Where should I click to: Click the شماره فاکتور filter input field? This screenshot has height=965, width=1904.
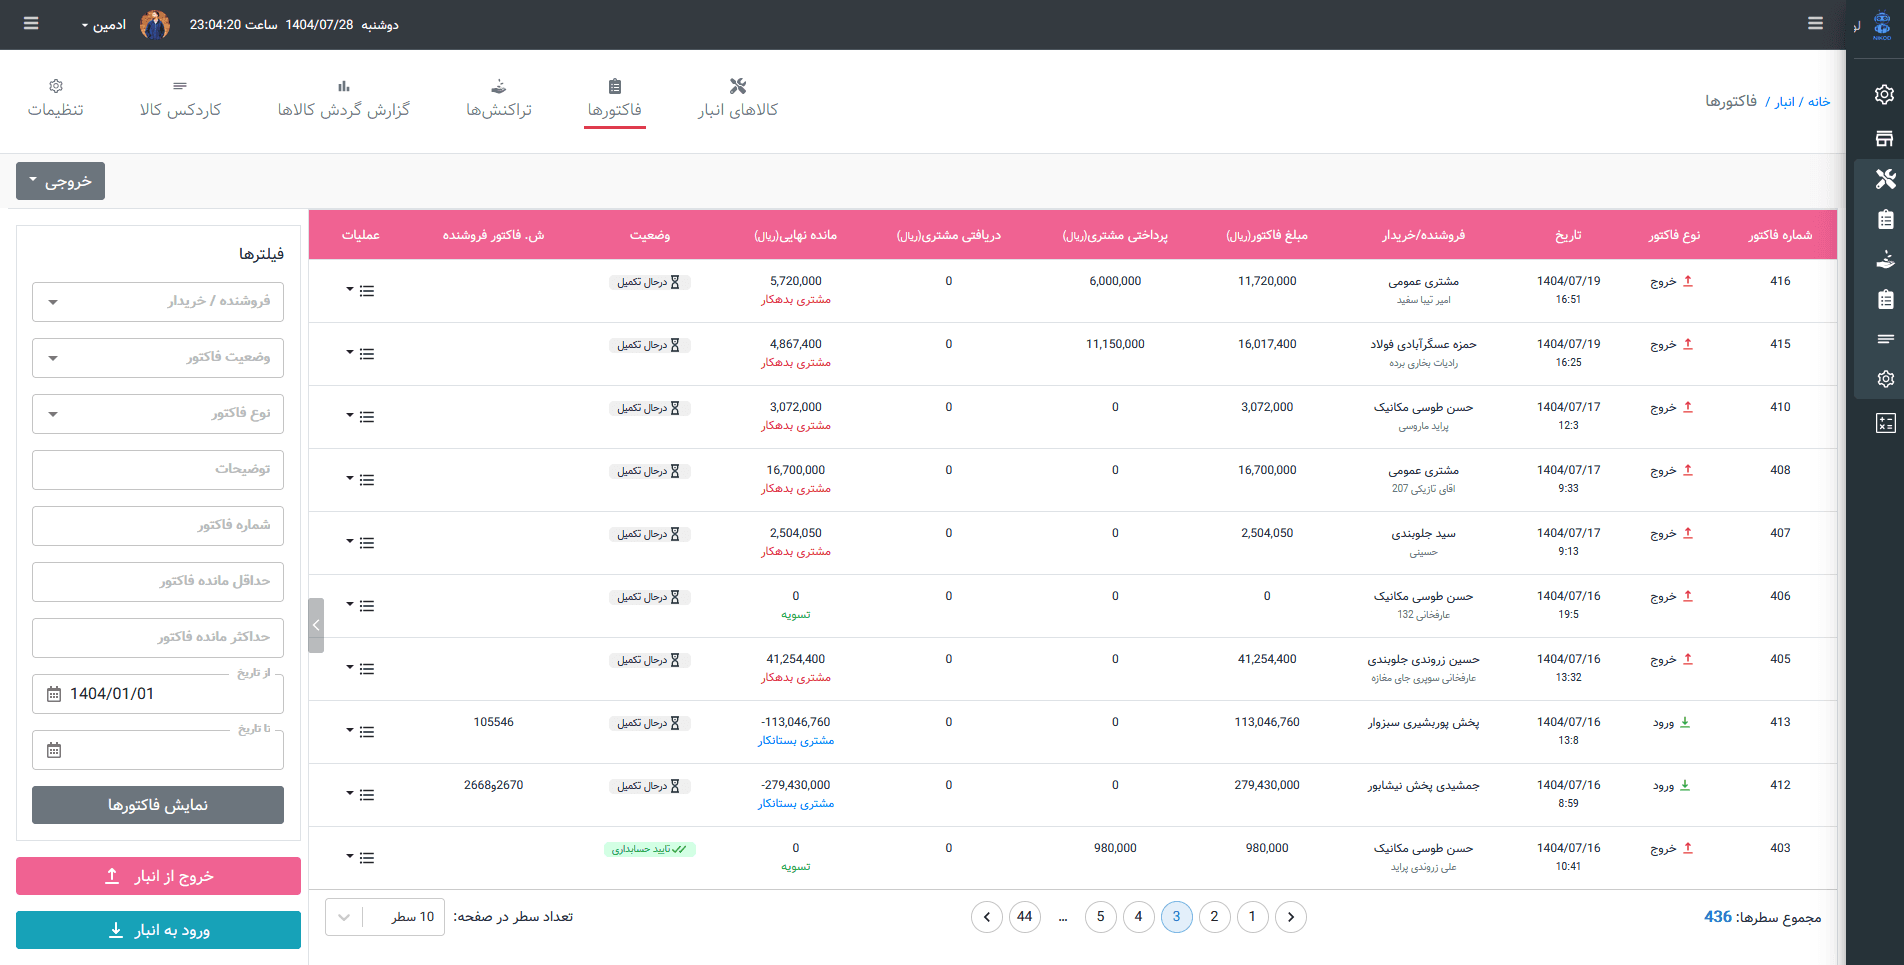pos(158,525)
